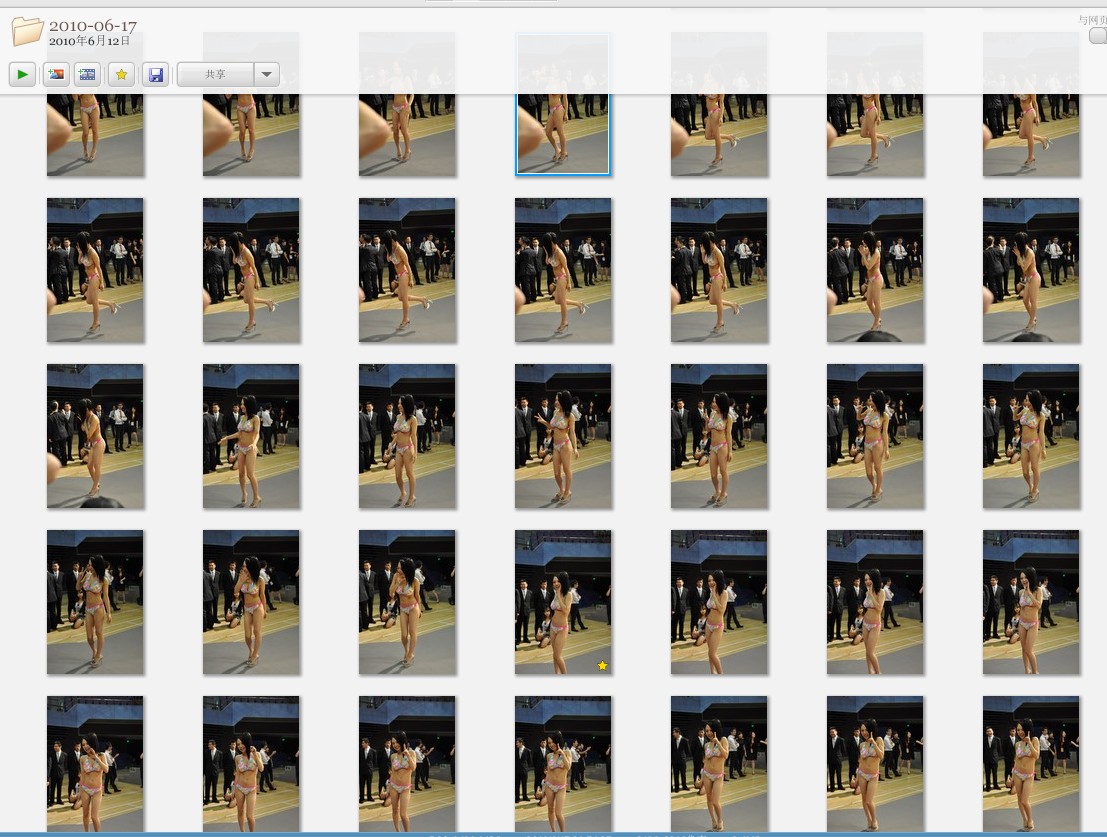Click the folder icon next to 2010-06-17
This screenshot has height=837, width=1107.
pyautogui.click(x=27, y=31)
